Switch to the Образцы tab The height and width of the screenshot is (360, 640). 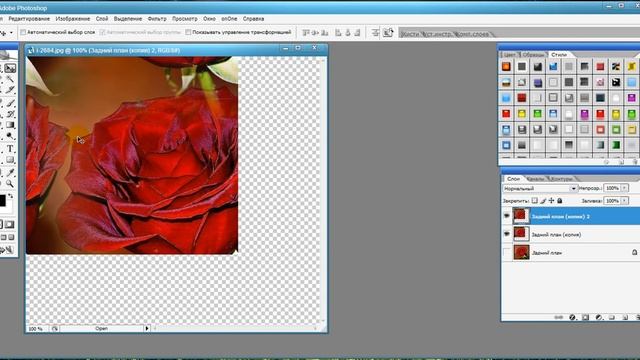coord(533,54)
